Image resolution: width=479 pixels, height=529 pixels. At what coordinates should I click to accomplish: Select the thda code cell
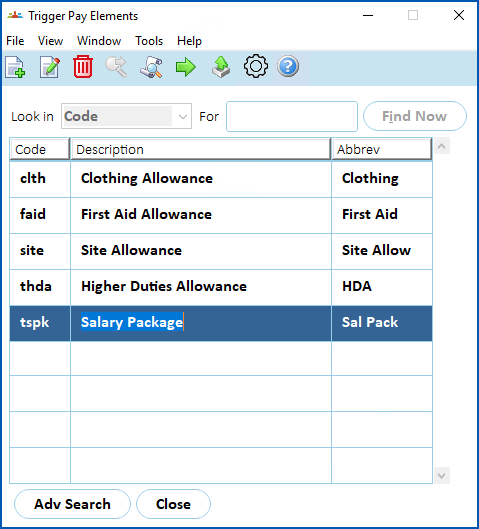(x=40, y=287)
